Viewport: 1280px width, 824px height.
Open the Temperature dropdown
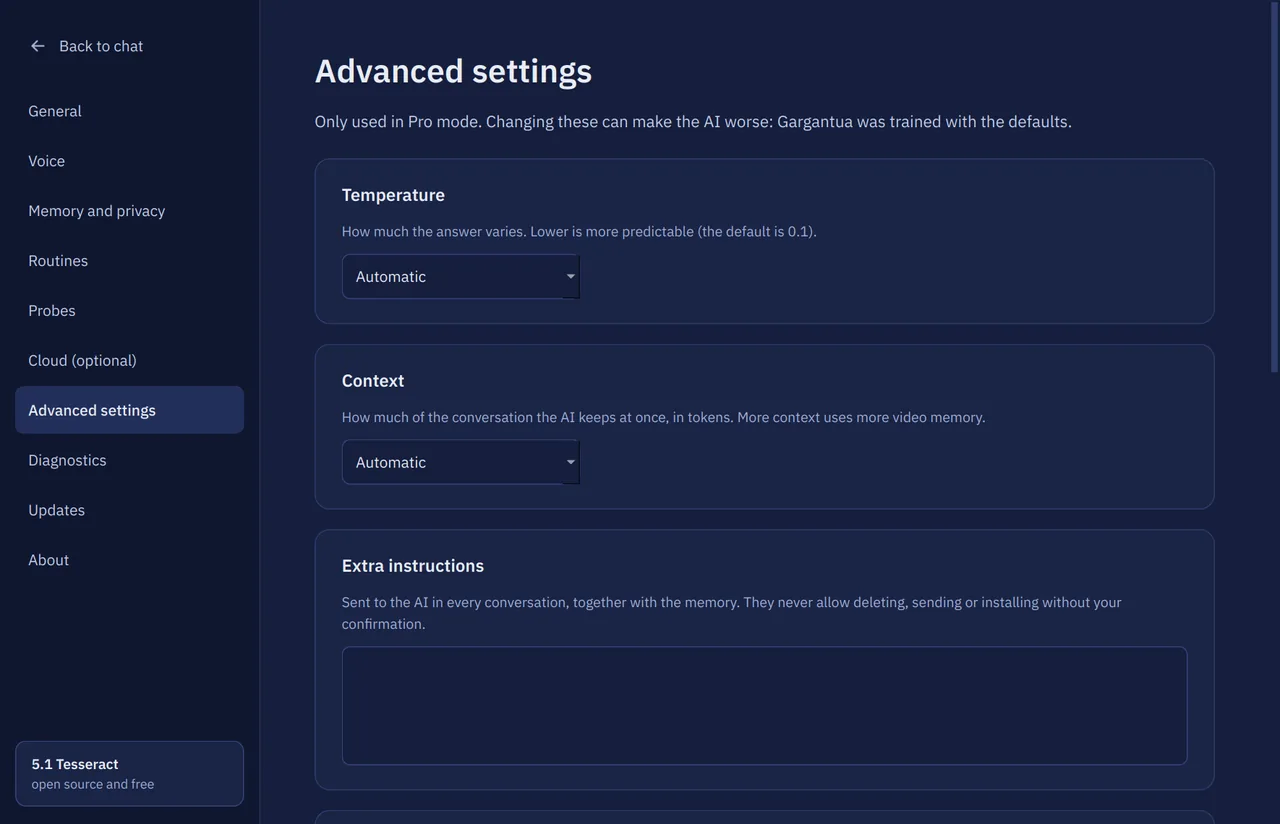click(x=461, y=277)
